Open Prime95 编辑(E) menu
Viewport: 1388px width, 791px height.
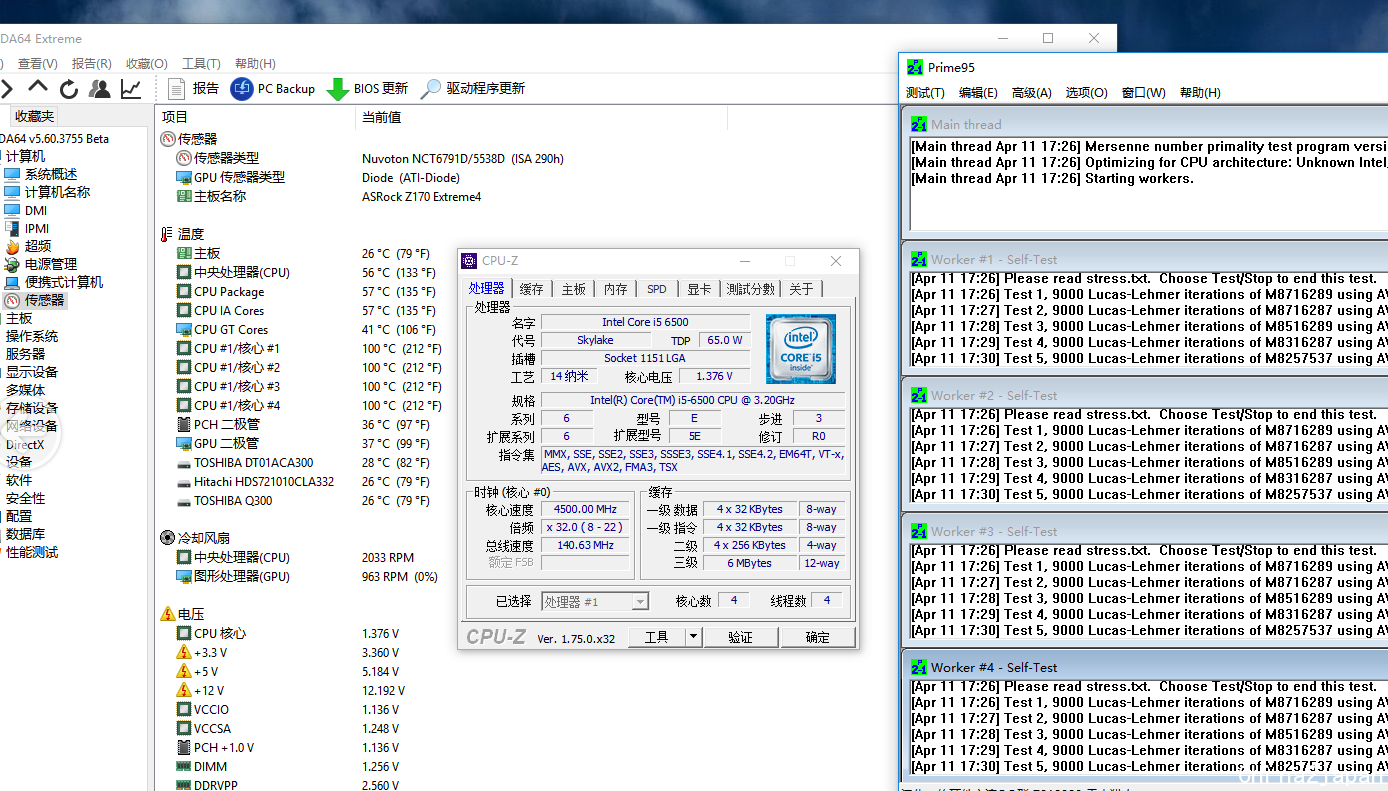(978, 93)
